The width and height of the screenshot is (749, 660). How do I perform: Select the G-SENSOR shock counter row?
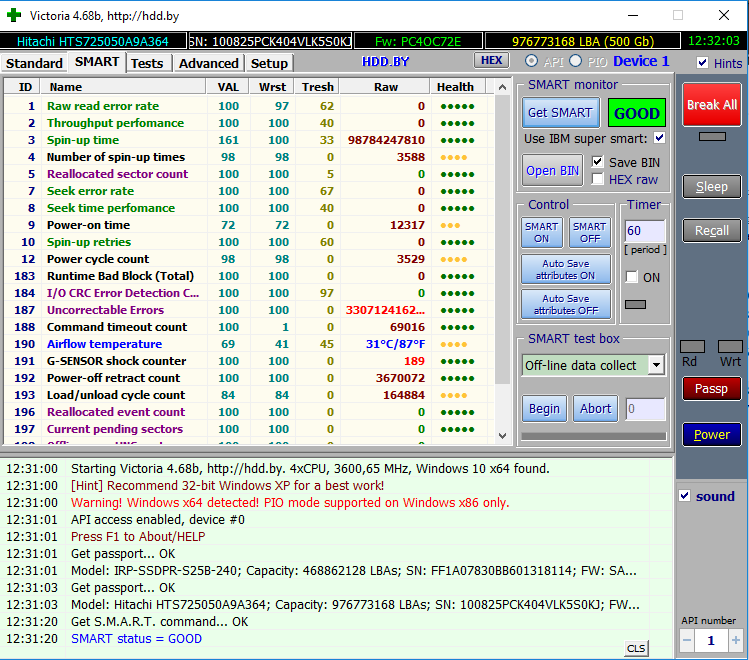(248, 361)
